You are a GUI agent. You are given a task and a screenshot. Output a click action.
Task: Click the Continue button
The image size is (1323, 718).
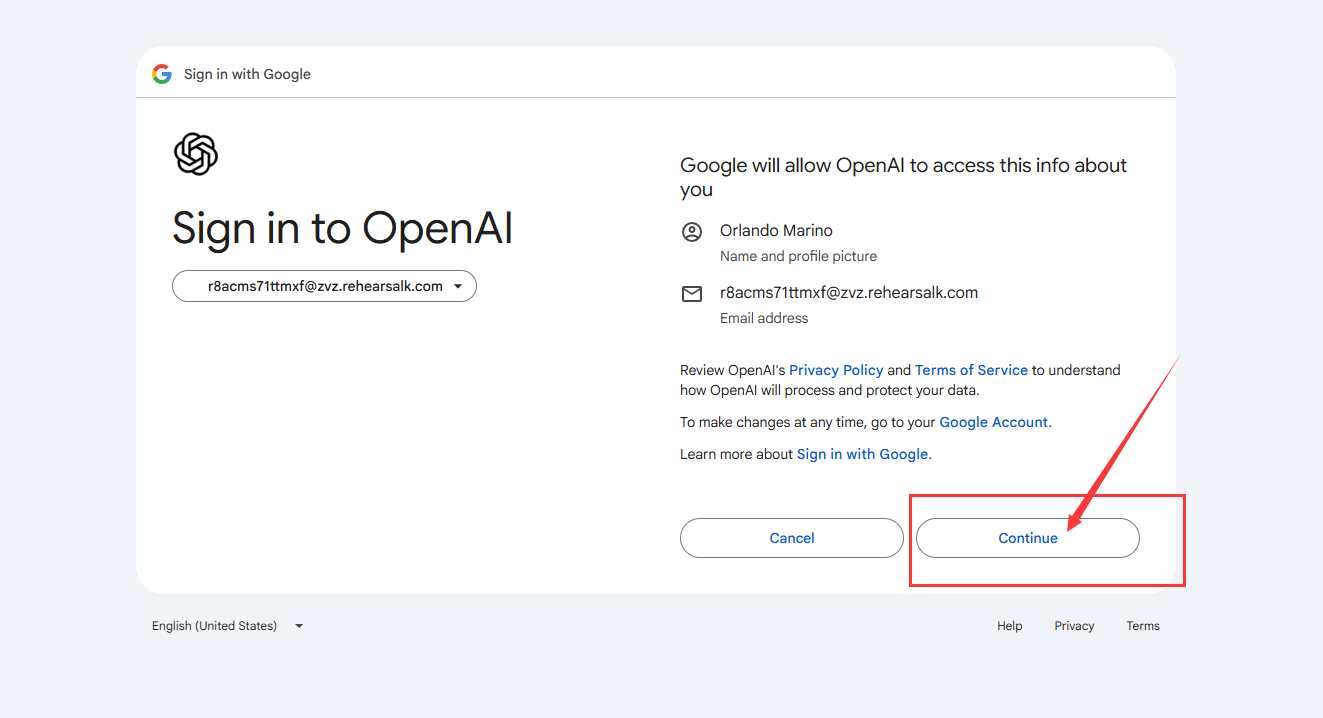tap(1028, 538)
